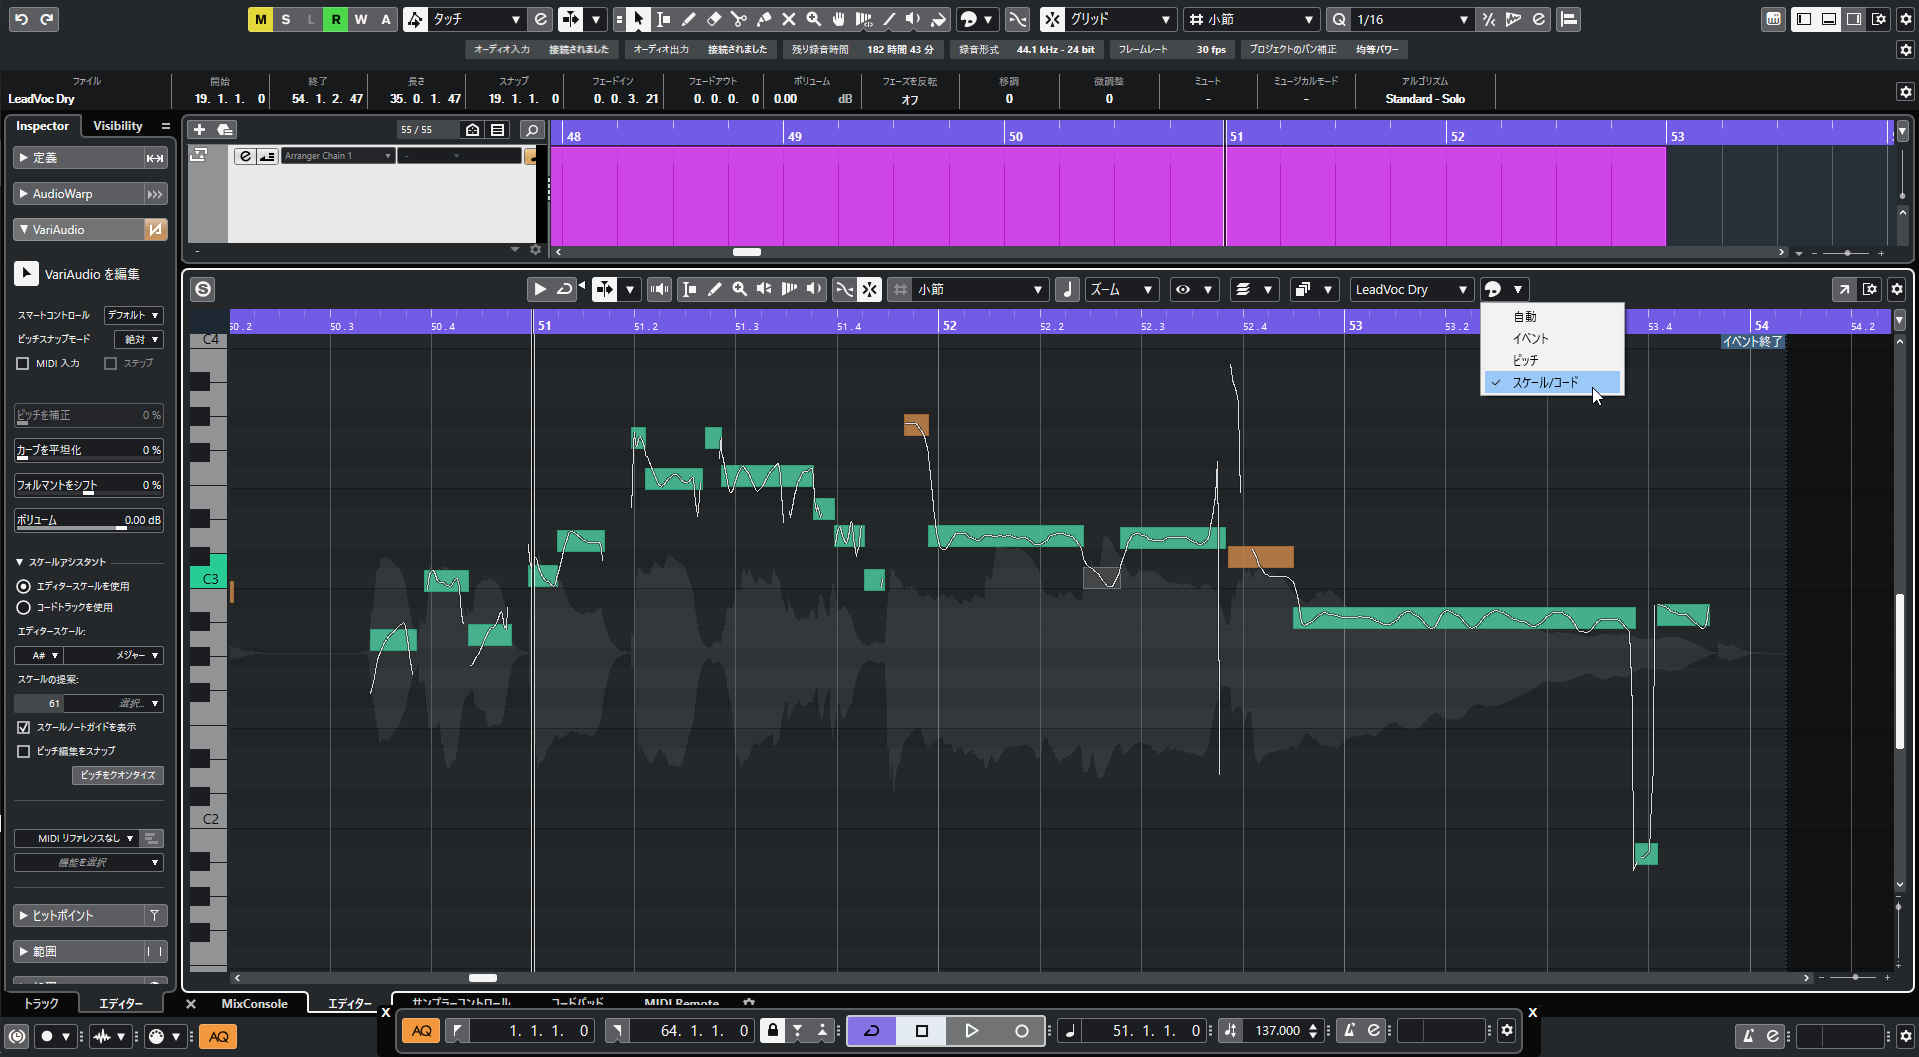Select the Glue tool in top toolbar
The image size is (1919, 1057).
point(763,19)
